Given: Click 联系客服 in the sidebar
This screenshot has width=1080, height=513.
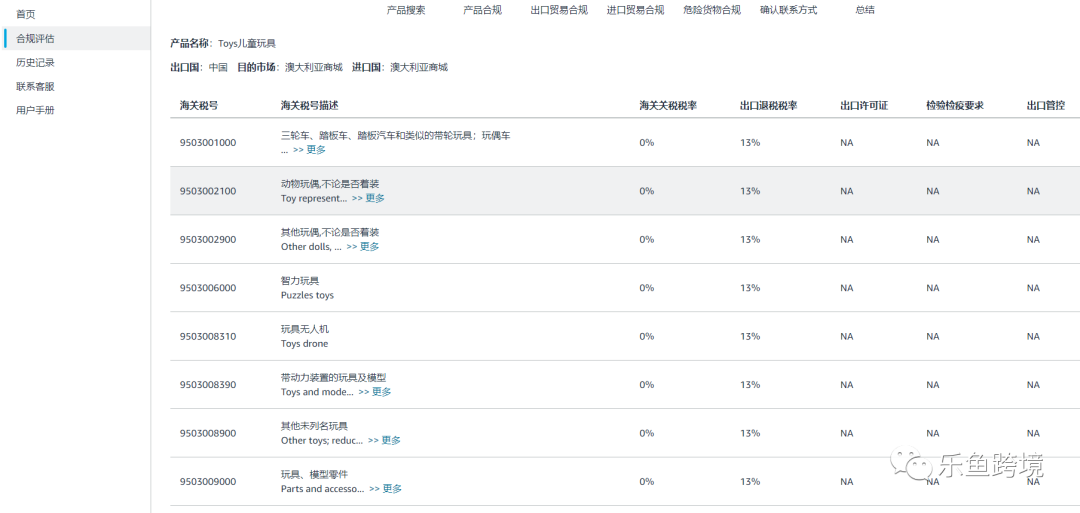Looking at the screenshot, I should pyautogui.click(x=36, y=86).
